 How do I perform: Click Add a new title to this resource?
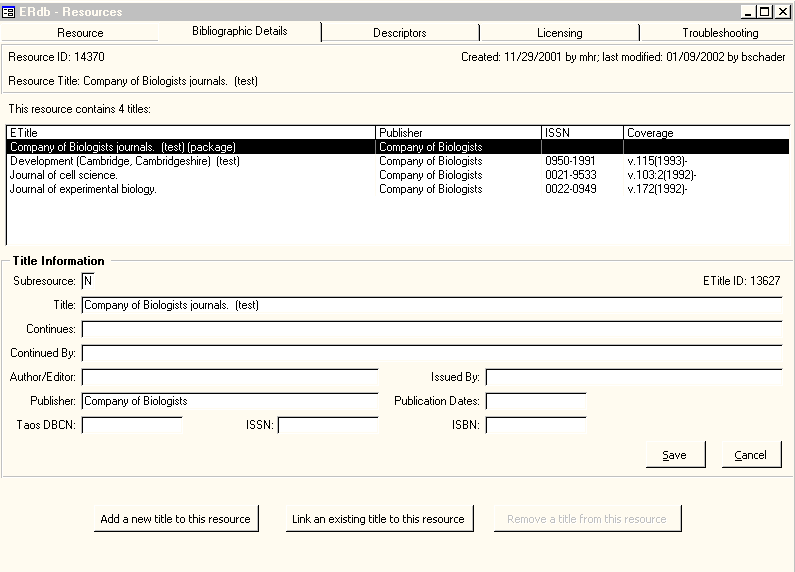(x=175, y=519)
